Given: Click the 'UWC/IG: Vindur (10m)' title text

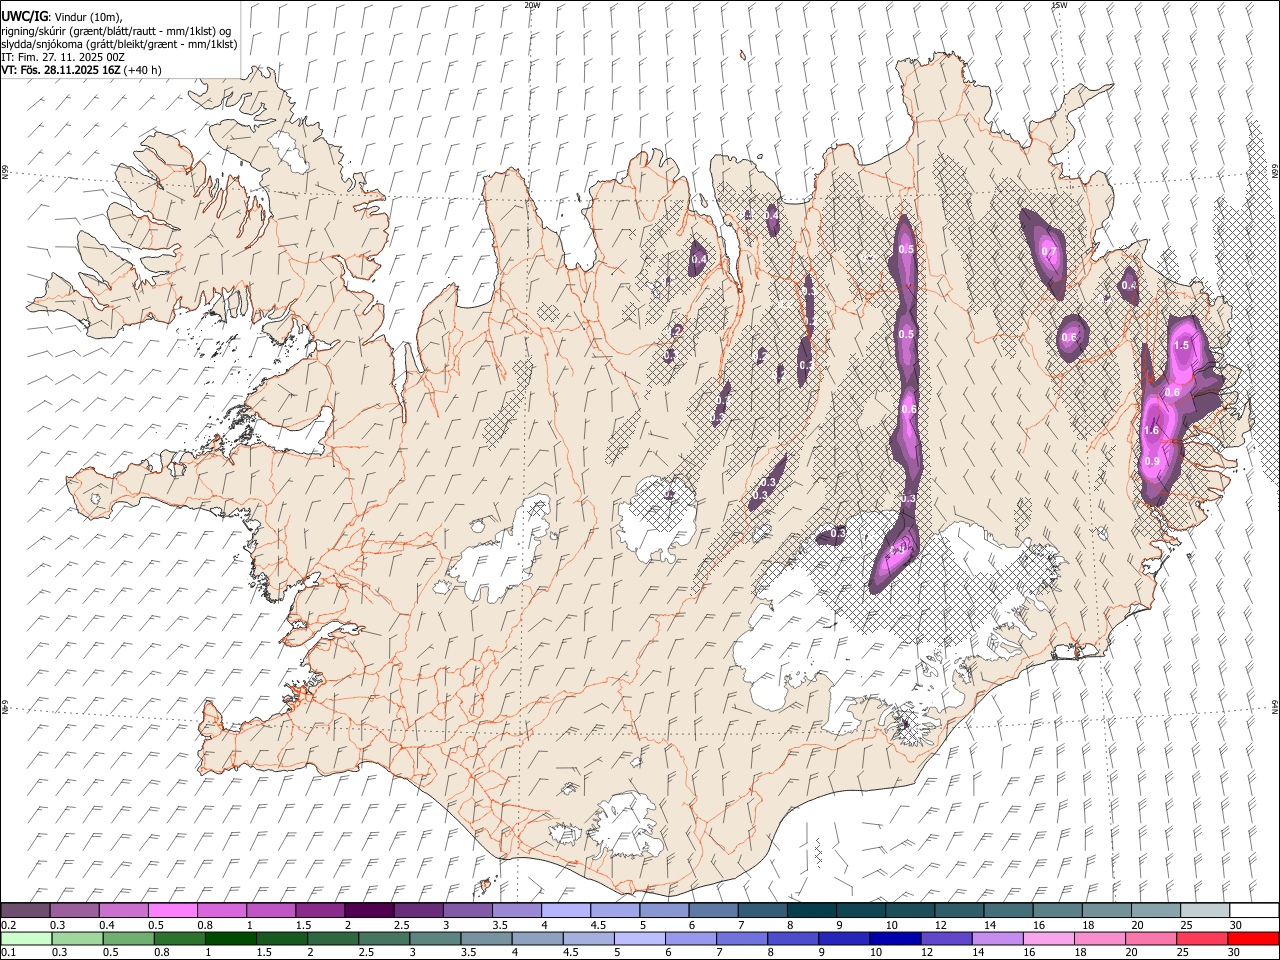Looking at the screenshot, I should click(x=63, y=16).
